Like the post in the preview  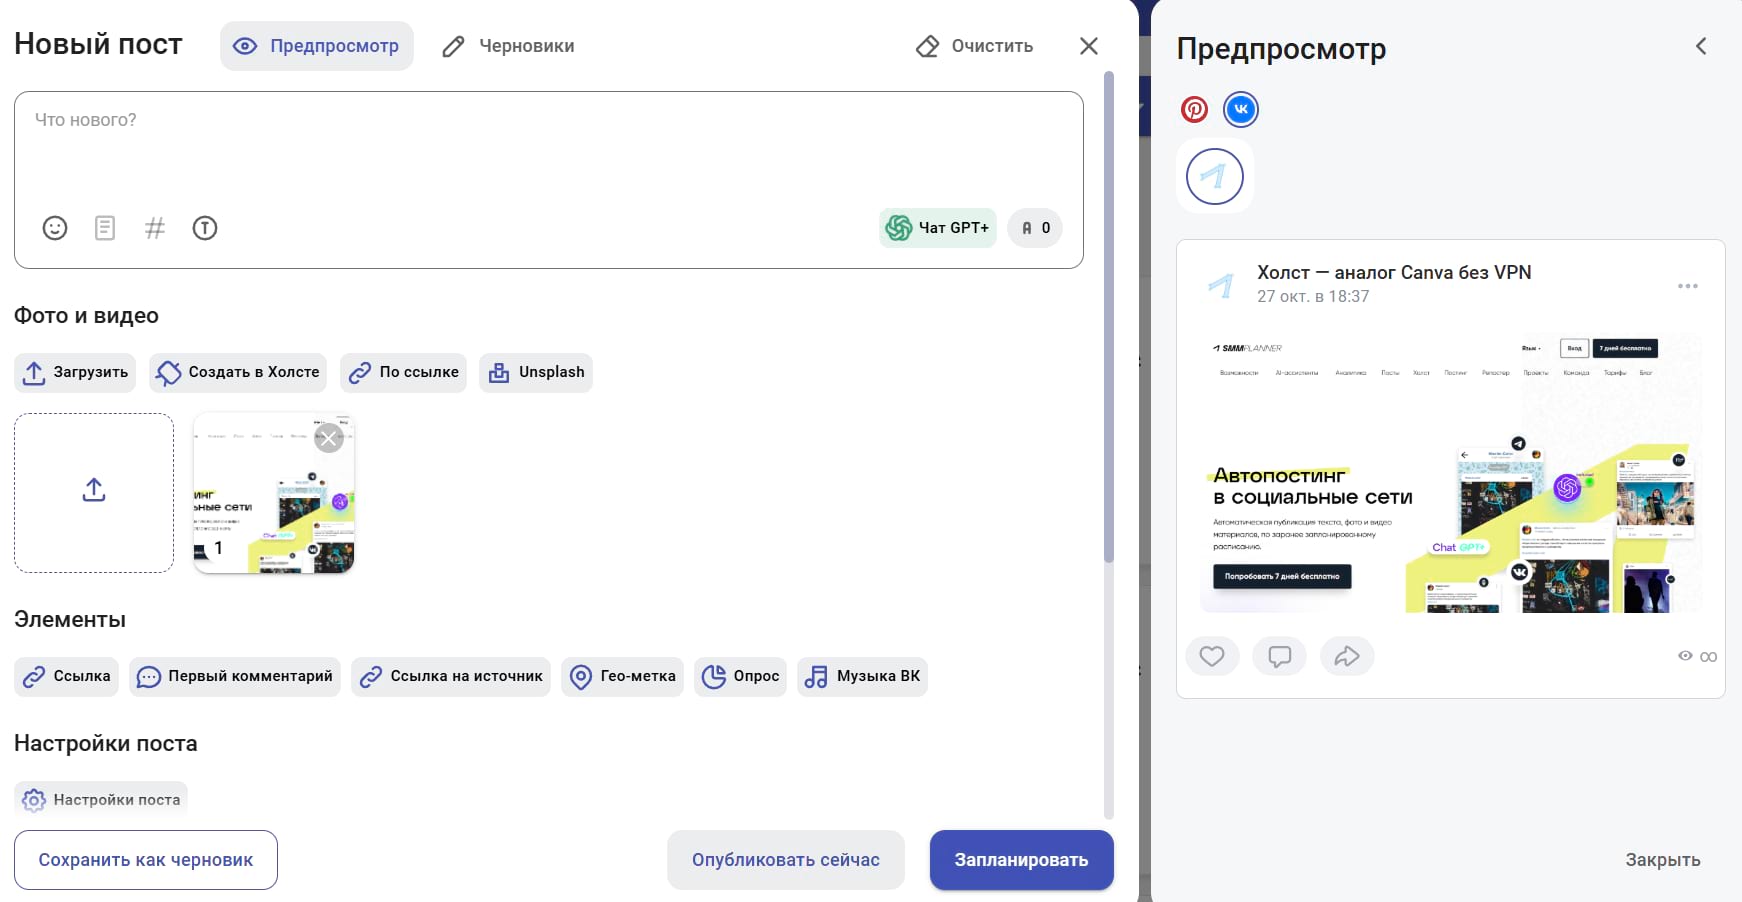pyautogui.click(x=1212, y=656)
